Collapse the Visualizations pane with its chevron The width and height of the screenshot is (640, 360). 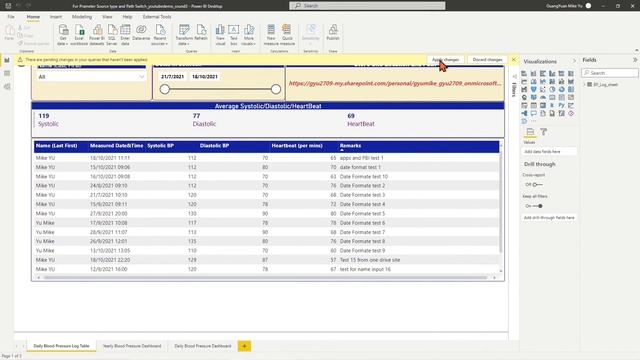point(574,60)
